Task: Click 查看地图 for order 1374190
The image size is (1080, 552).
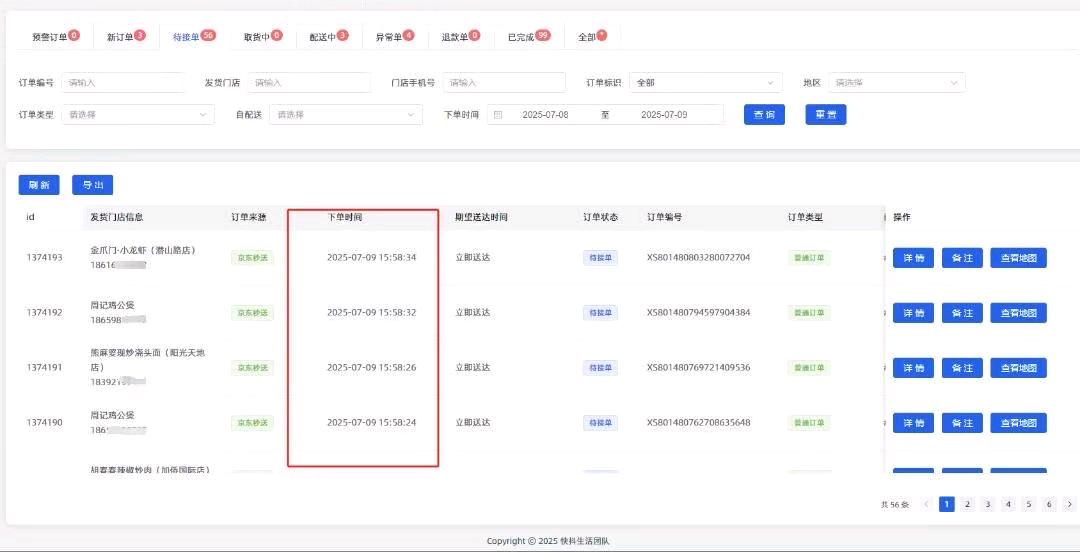Action: [x=1019, y=423]
